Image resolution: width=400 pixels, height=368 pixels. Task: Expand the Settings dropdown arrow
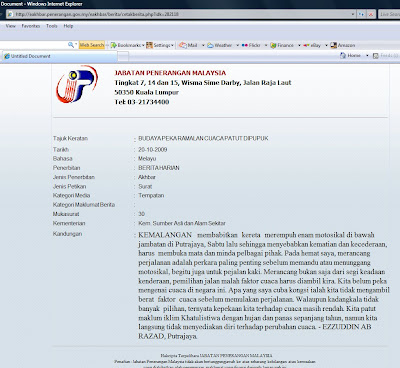[x=172, y=45]
